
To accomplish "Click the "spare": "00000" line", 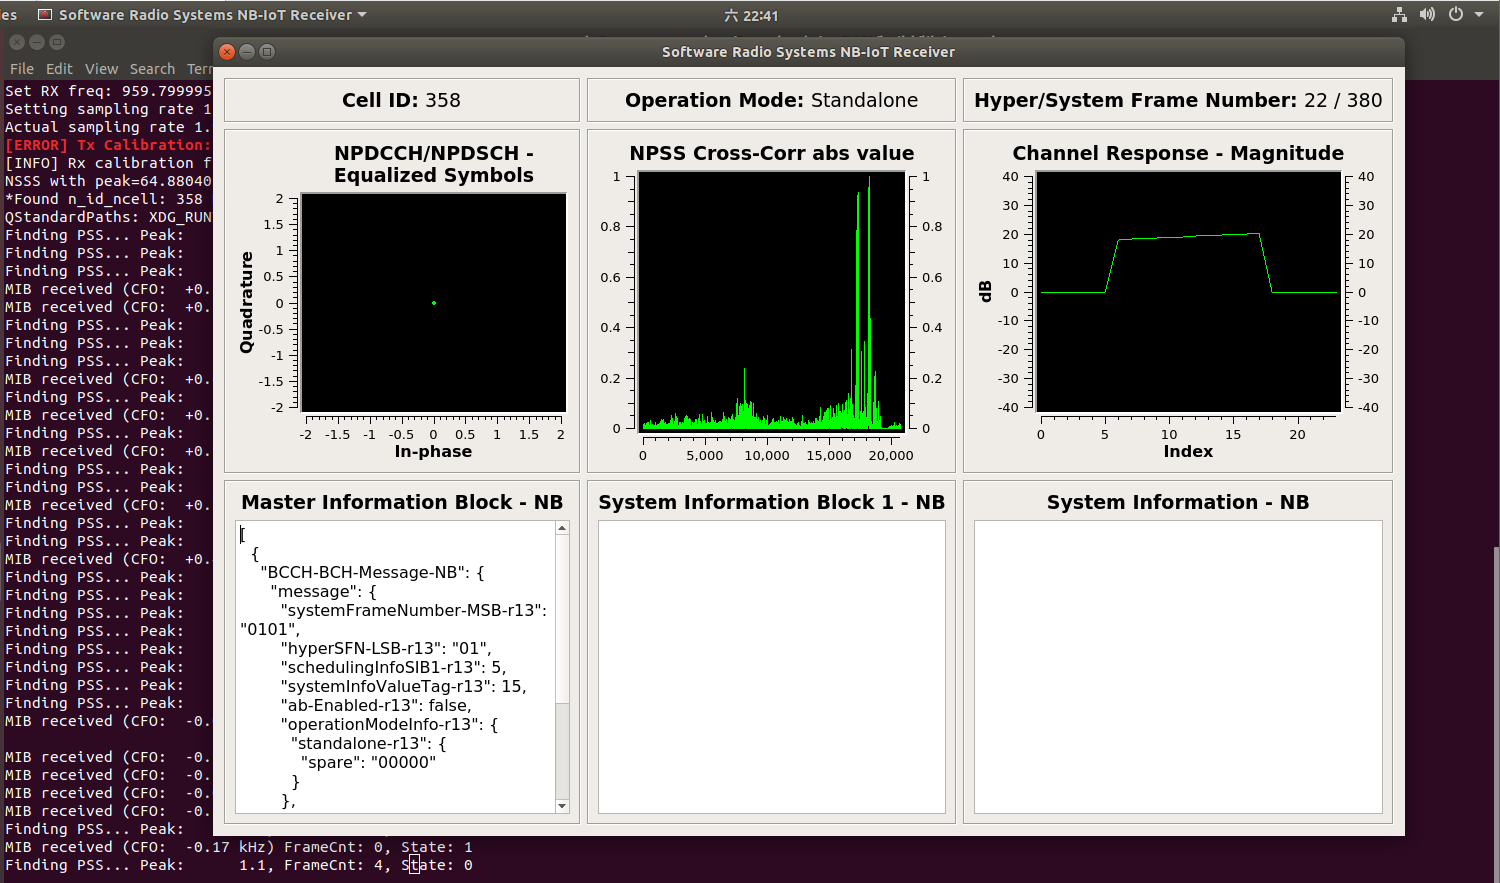I will (368, 762).
